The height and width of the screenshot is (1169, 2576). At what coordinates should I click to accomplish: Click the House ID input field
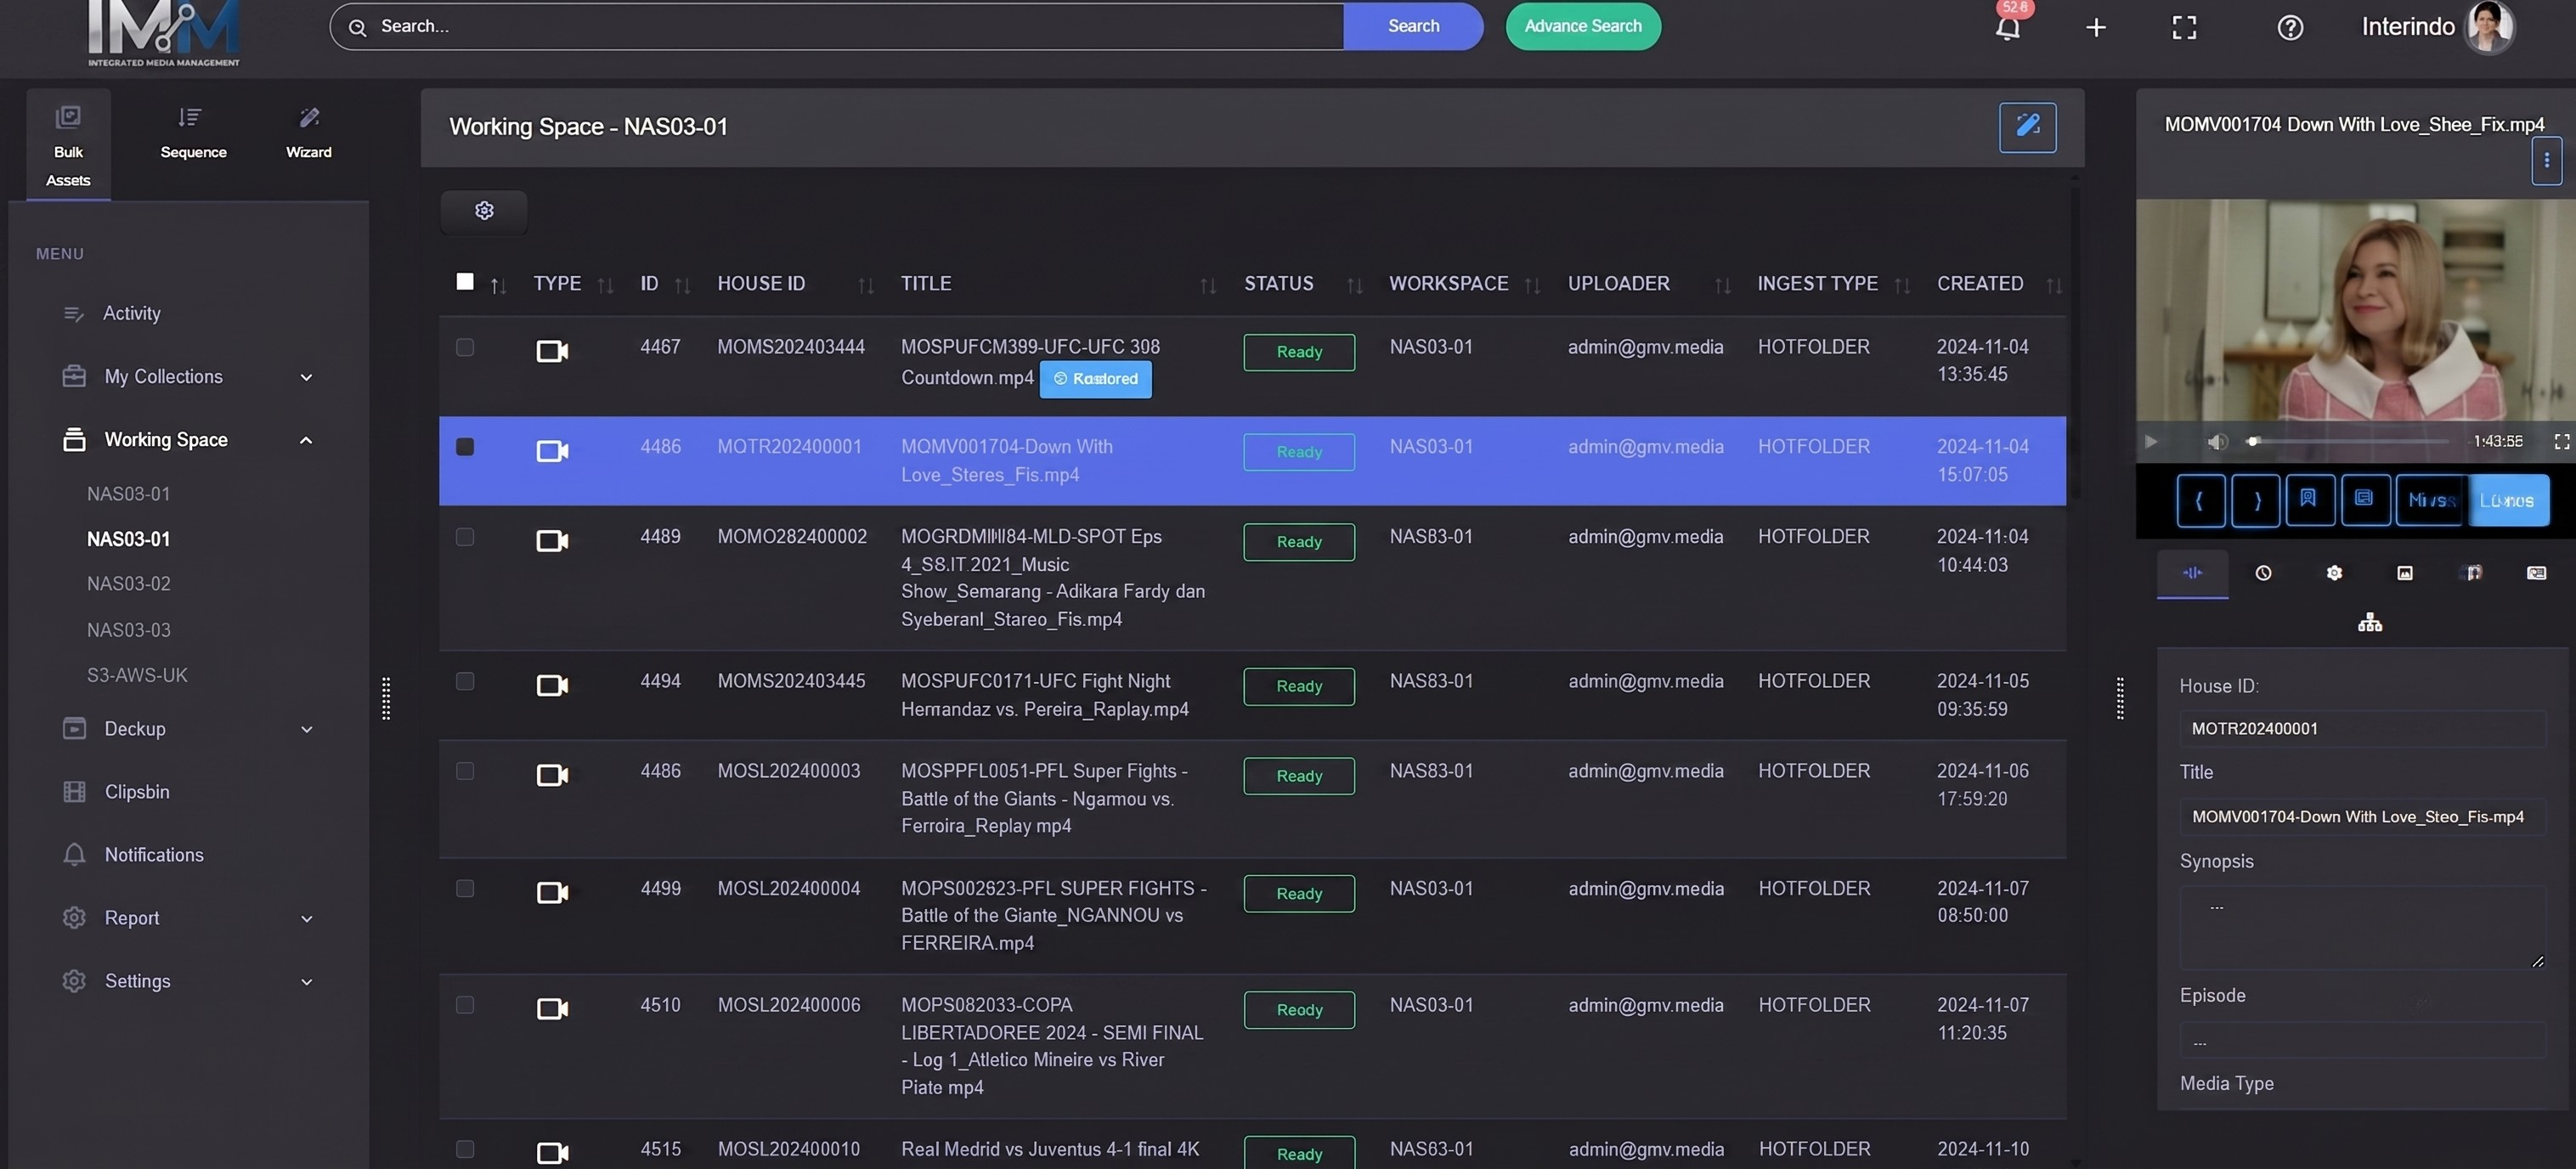2362,729
